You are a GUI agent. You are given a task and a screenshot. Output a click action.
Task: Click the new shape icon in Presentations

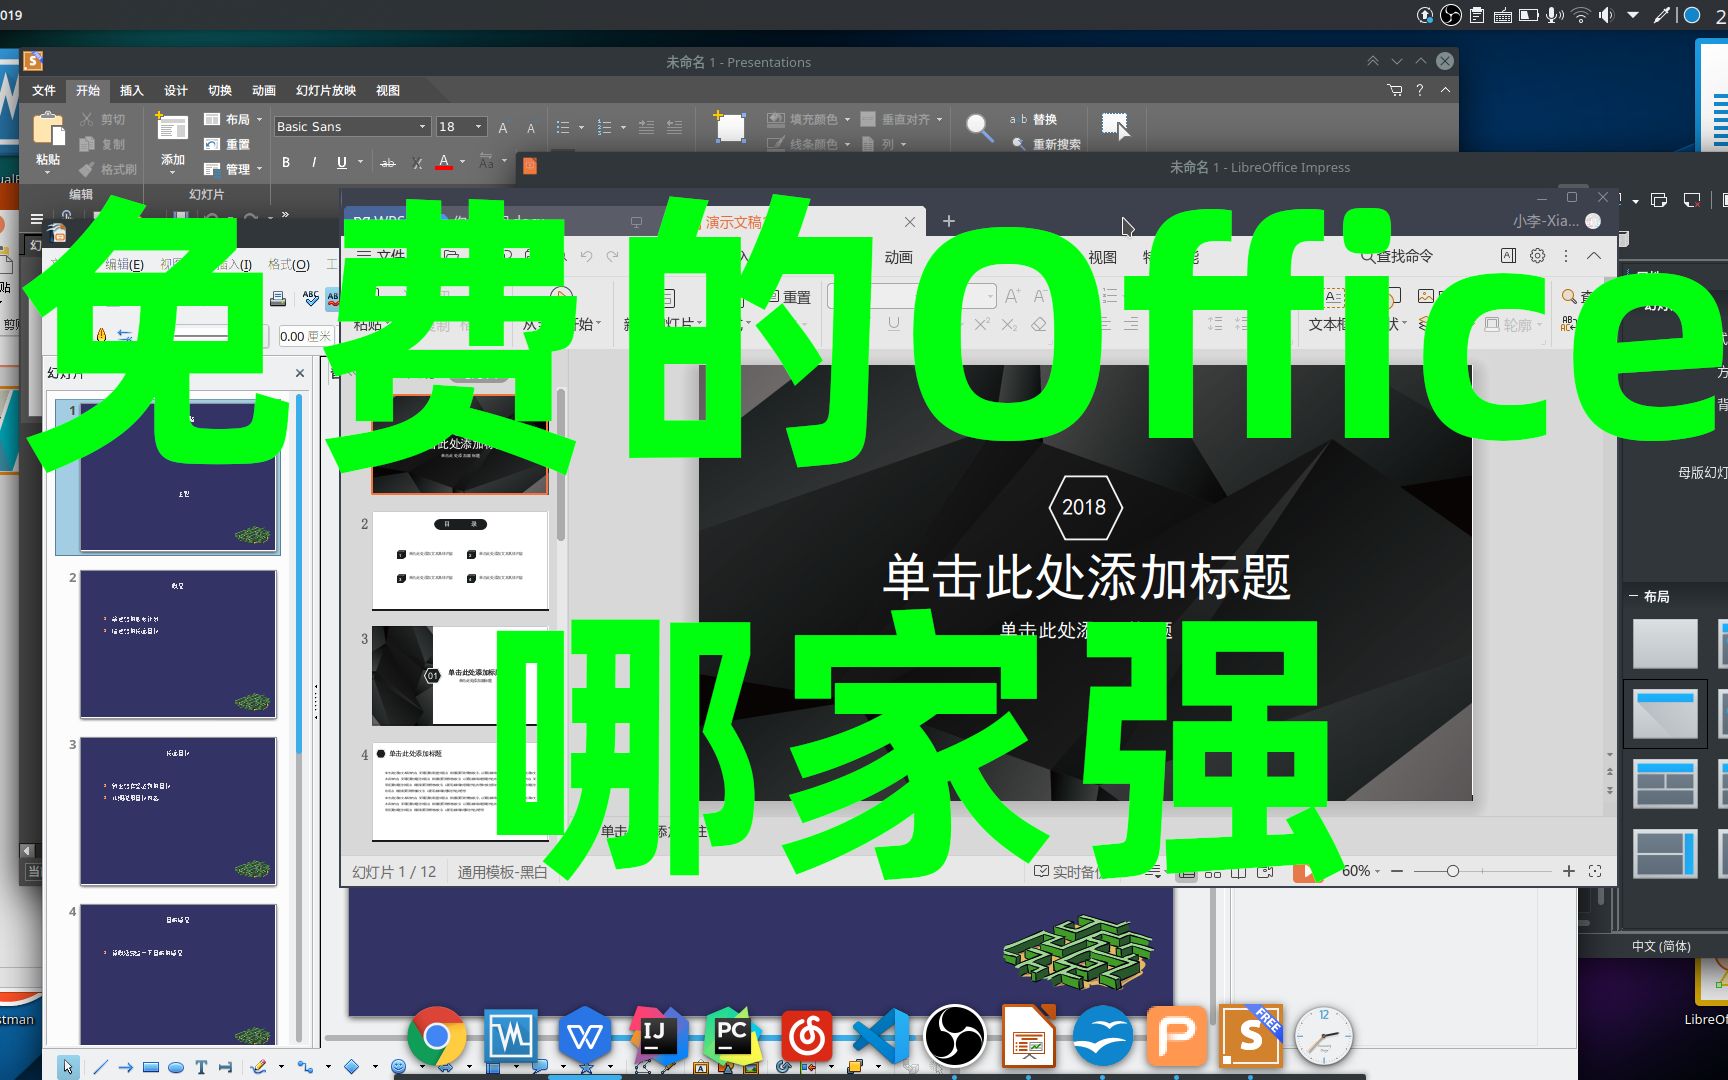[x=729, y=127]
